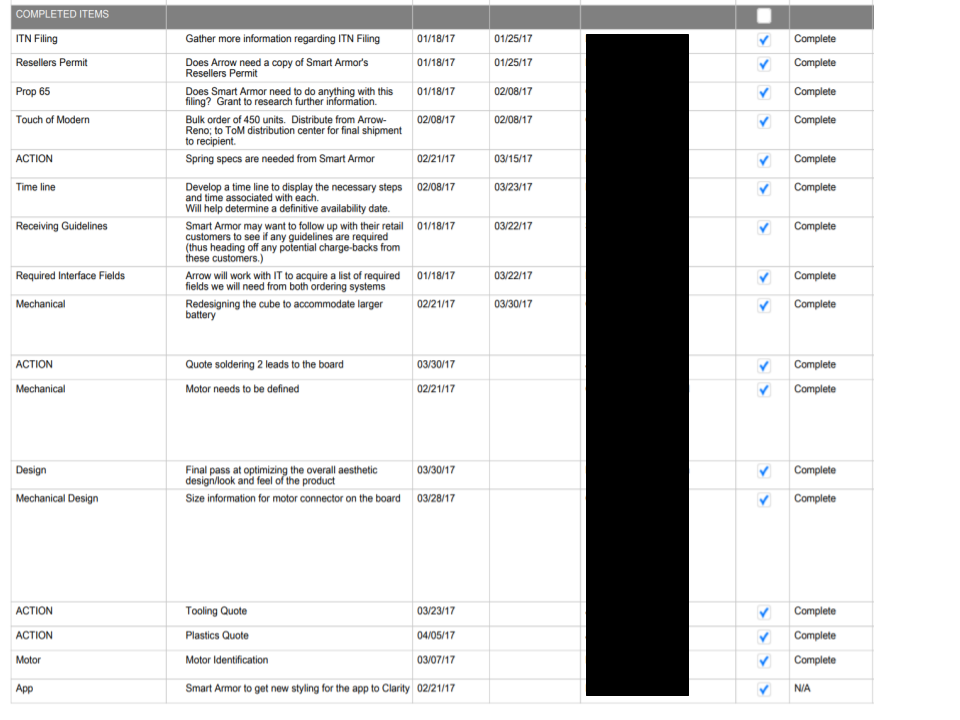This screenshot has width=960, height=720.
Task: Toggle the Prop 65 row checkbox
Action: click(763, 93)
